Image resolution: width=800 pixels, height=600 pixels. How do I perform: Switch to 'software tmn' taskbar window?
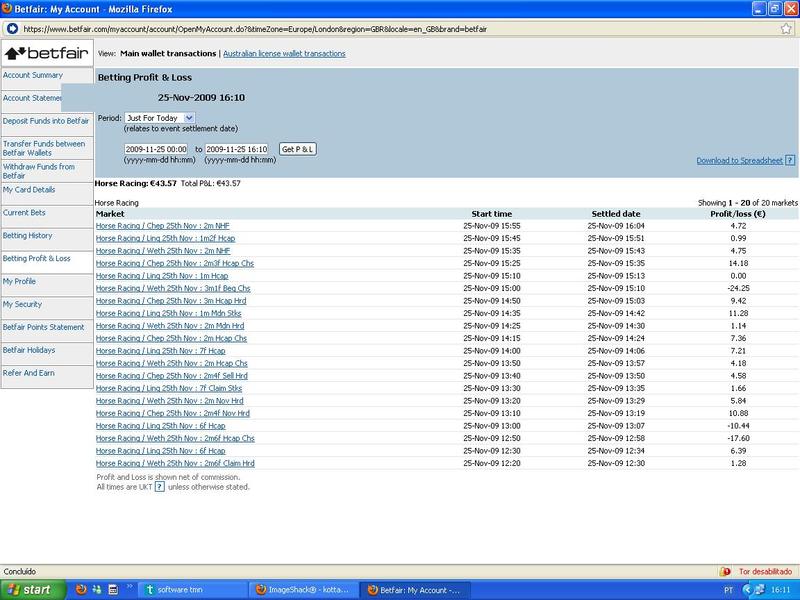point(193,590)
